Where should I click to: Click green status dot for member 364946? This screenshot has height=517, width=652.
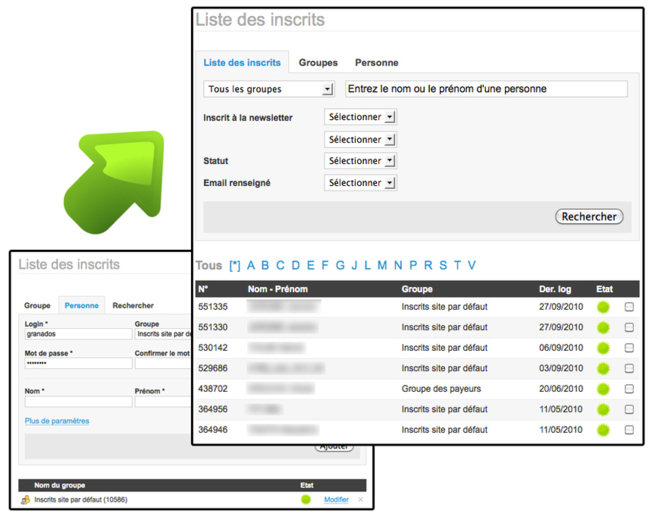coord(603,430)
